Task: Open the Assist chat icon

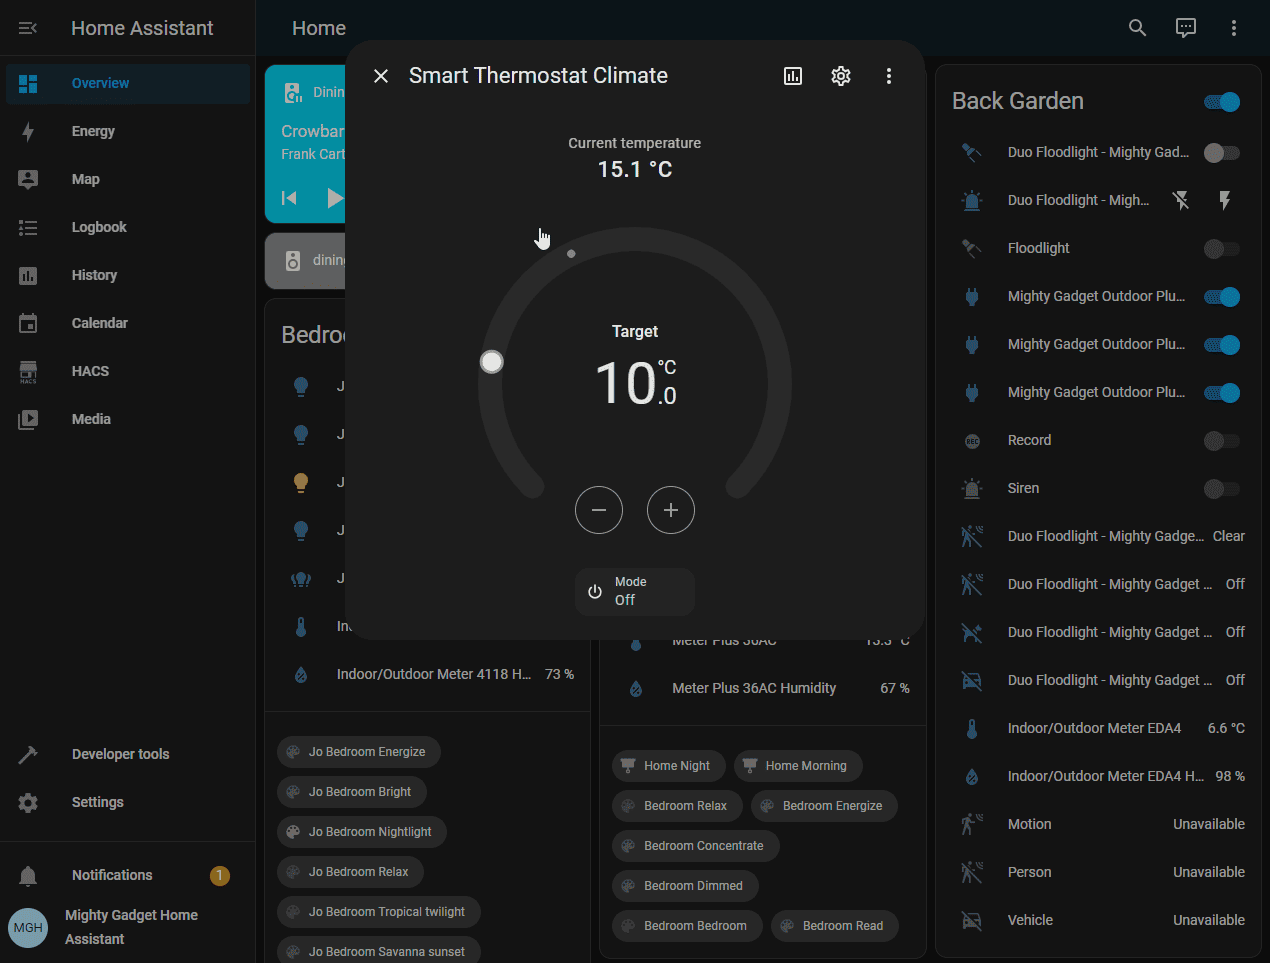Action: point(1185,28)
